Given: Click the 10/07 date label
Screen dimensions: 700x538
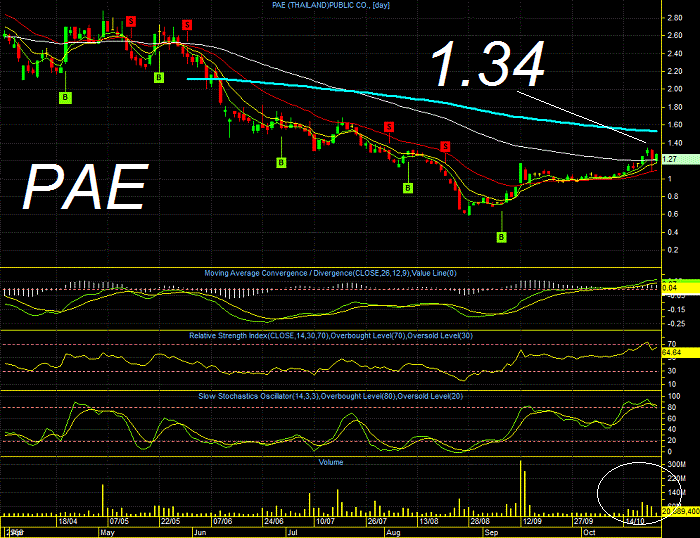Looking at the screenshot, I should click(325, 521).
